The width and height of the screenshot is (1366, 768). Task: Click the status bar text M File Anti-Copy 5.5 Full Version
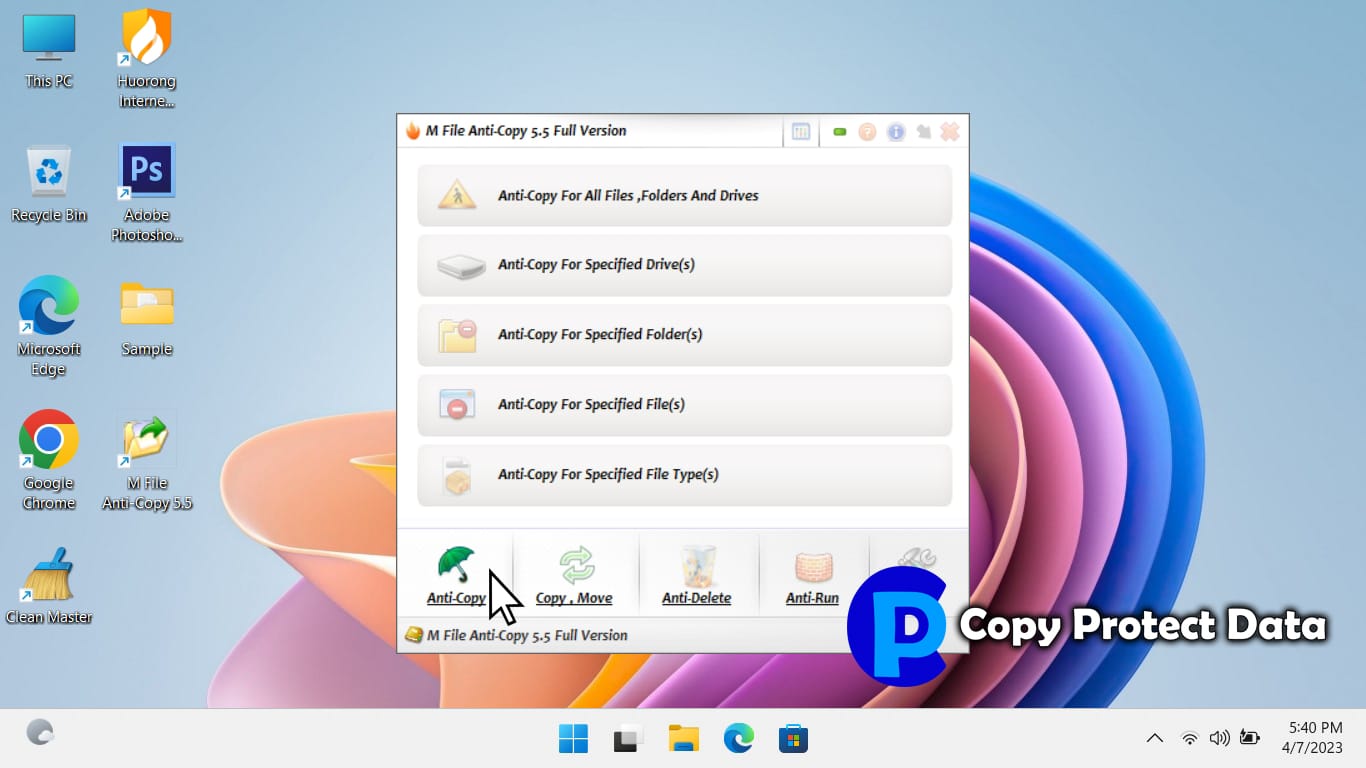527,635
